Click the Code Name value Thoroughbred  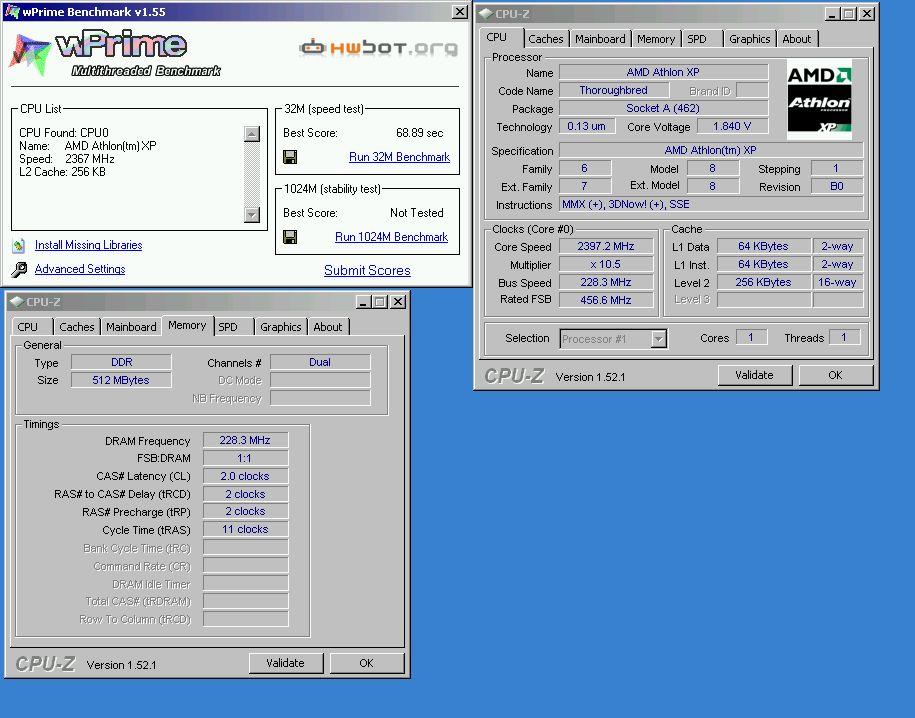tap(614, 90)
